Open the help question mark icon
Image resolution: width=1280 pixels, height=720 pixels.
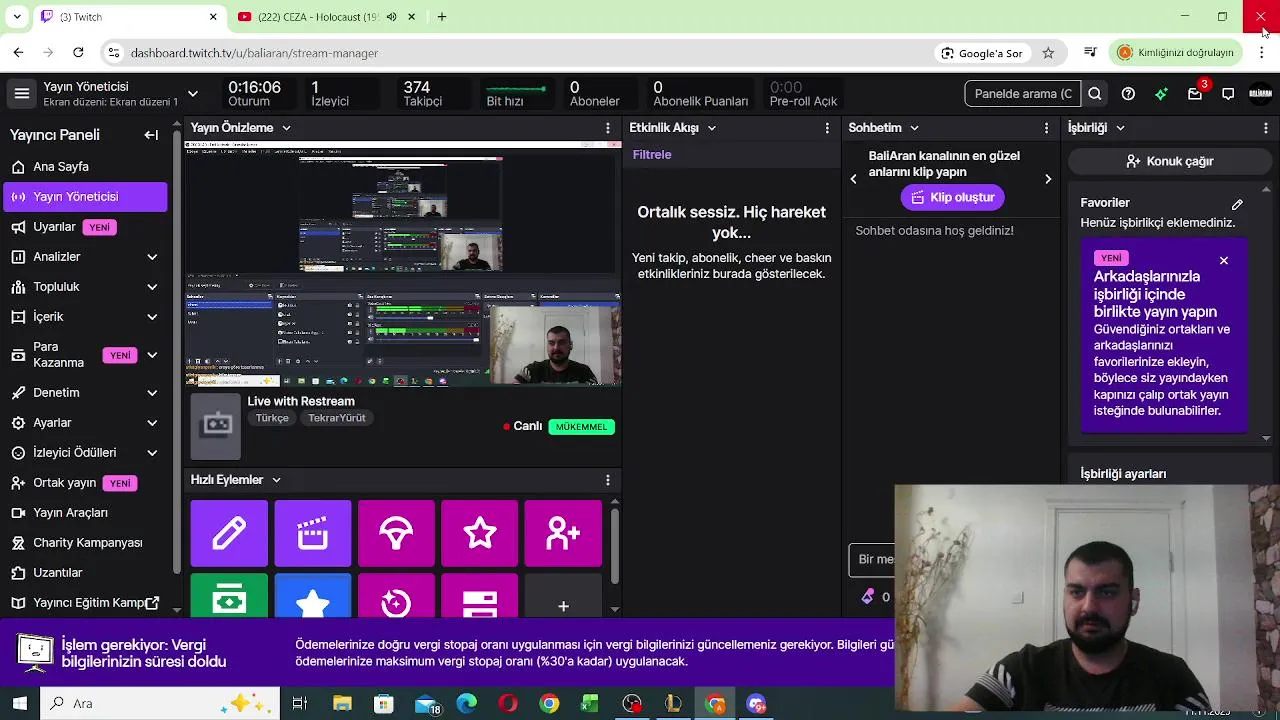(1128, 94)
